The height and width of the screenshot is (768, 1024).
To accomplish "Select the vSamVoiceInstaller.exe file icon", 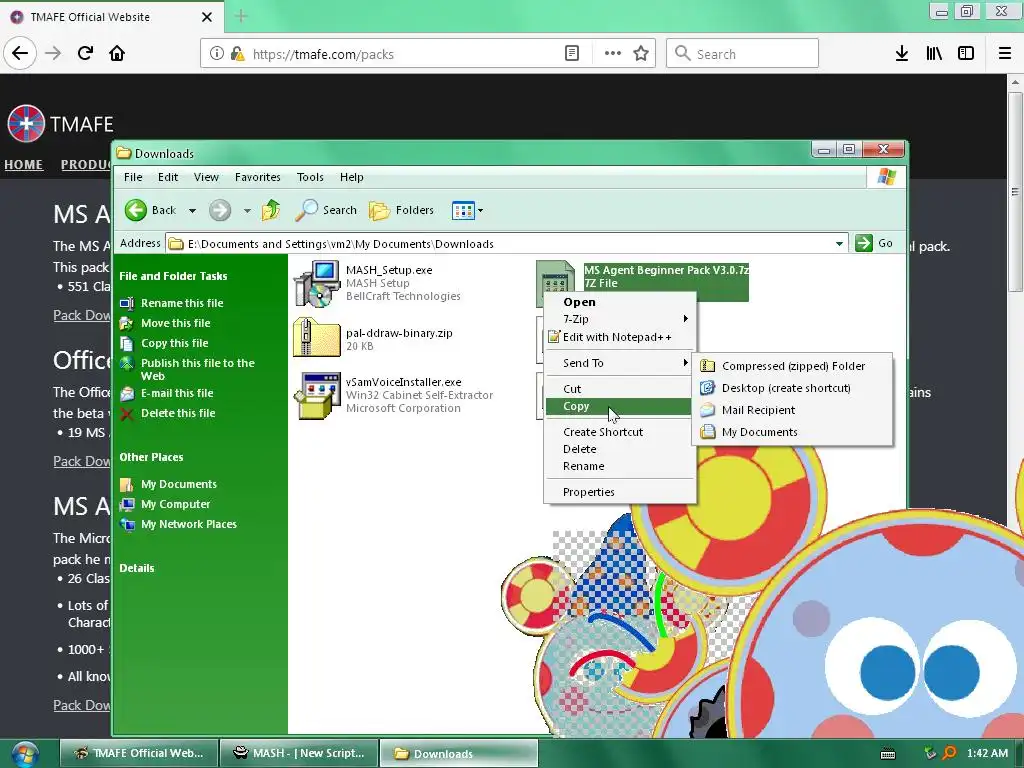I will (x=317, y=395).
